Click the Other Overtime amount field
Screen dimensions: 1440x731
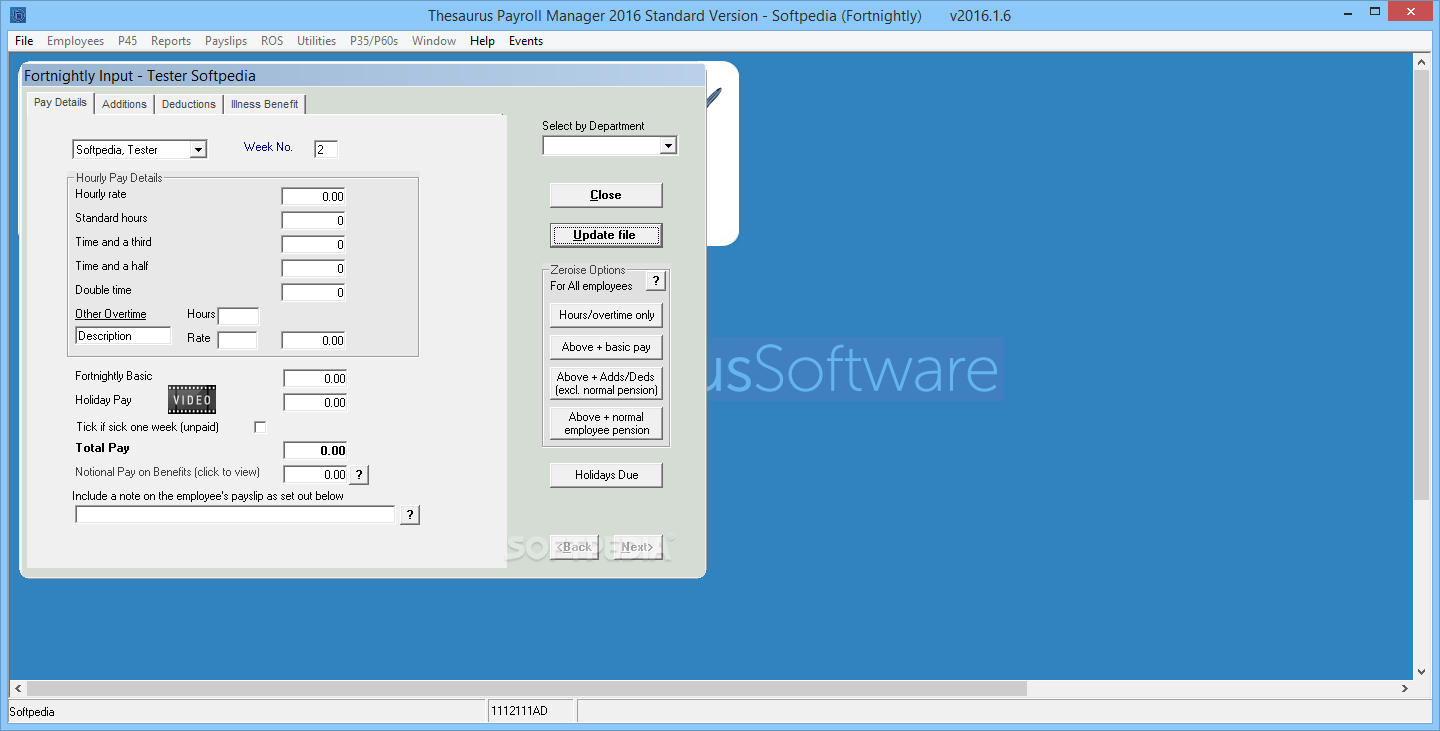[x=313, y=341]
